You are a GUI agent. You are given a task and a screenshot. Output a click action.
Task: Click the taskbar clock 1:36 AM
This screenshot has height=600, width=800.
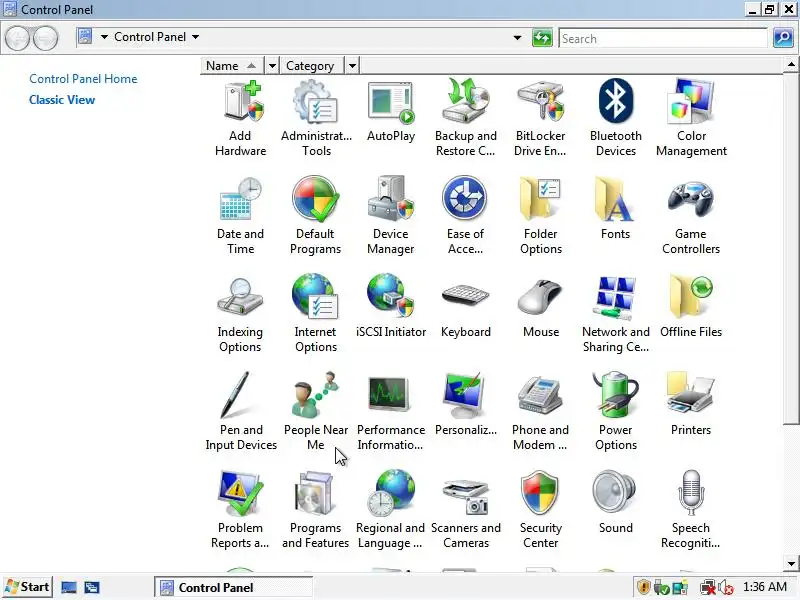pos(765,587)
